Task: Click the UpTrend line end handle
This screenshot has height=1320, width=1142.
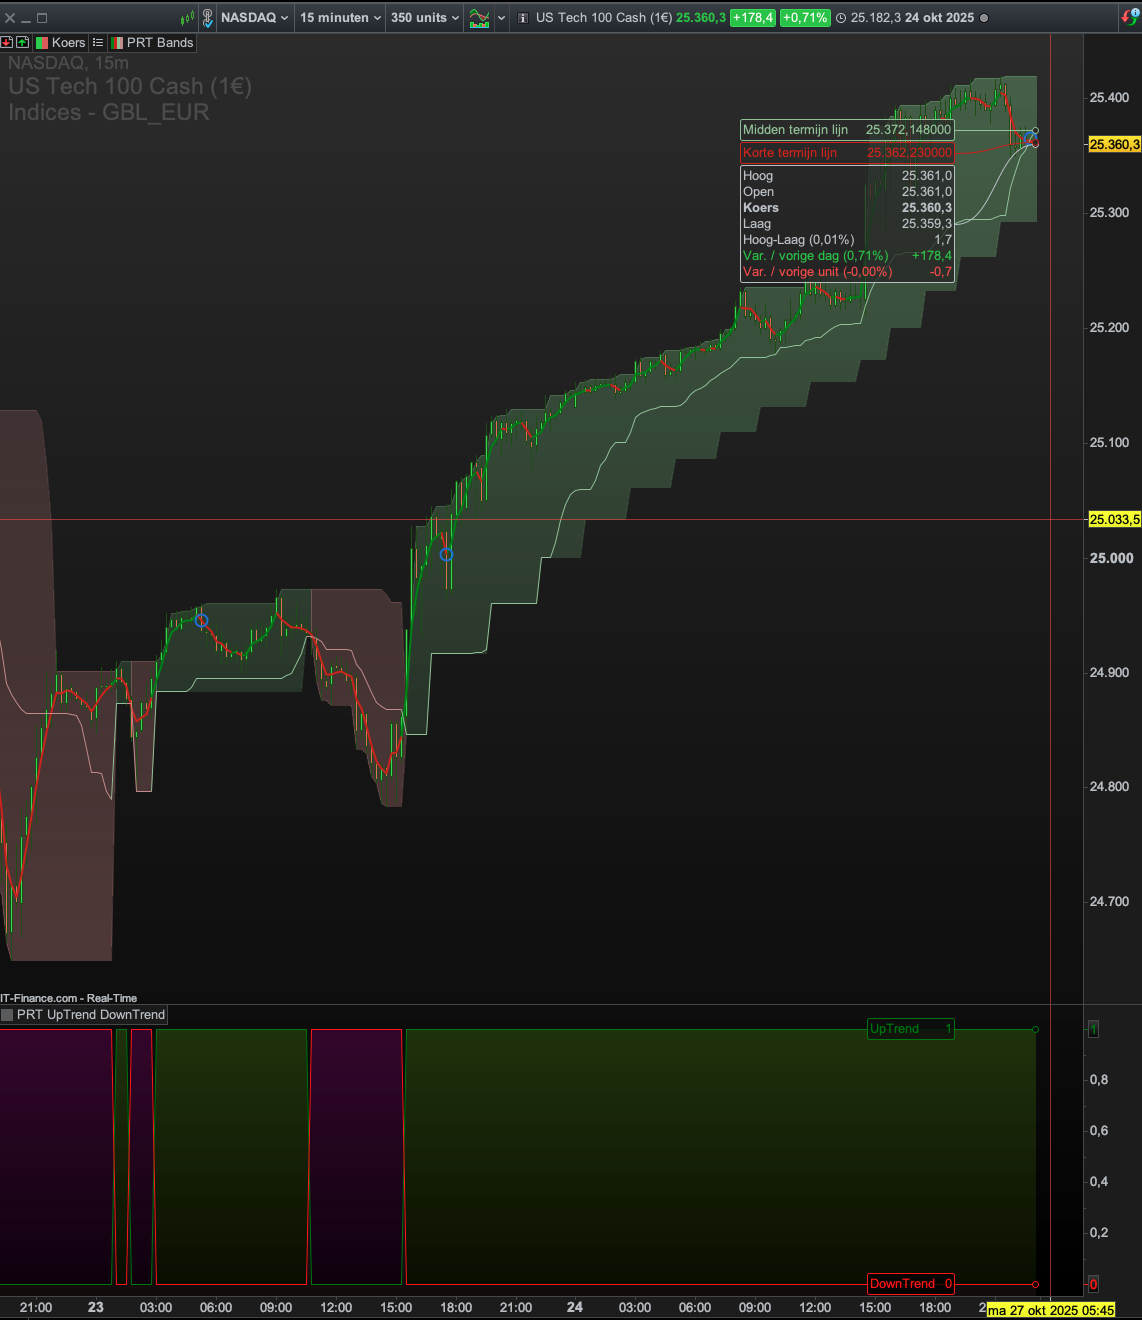Action: click(1035, 1029)
